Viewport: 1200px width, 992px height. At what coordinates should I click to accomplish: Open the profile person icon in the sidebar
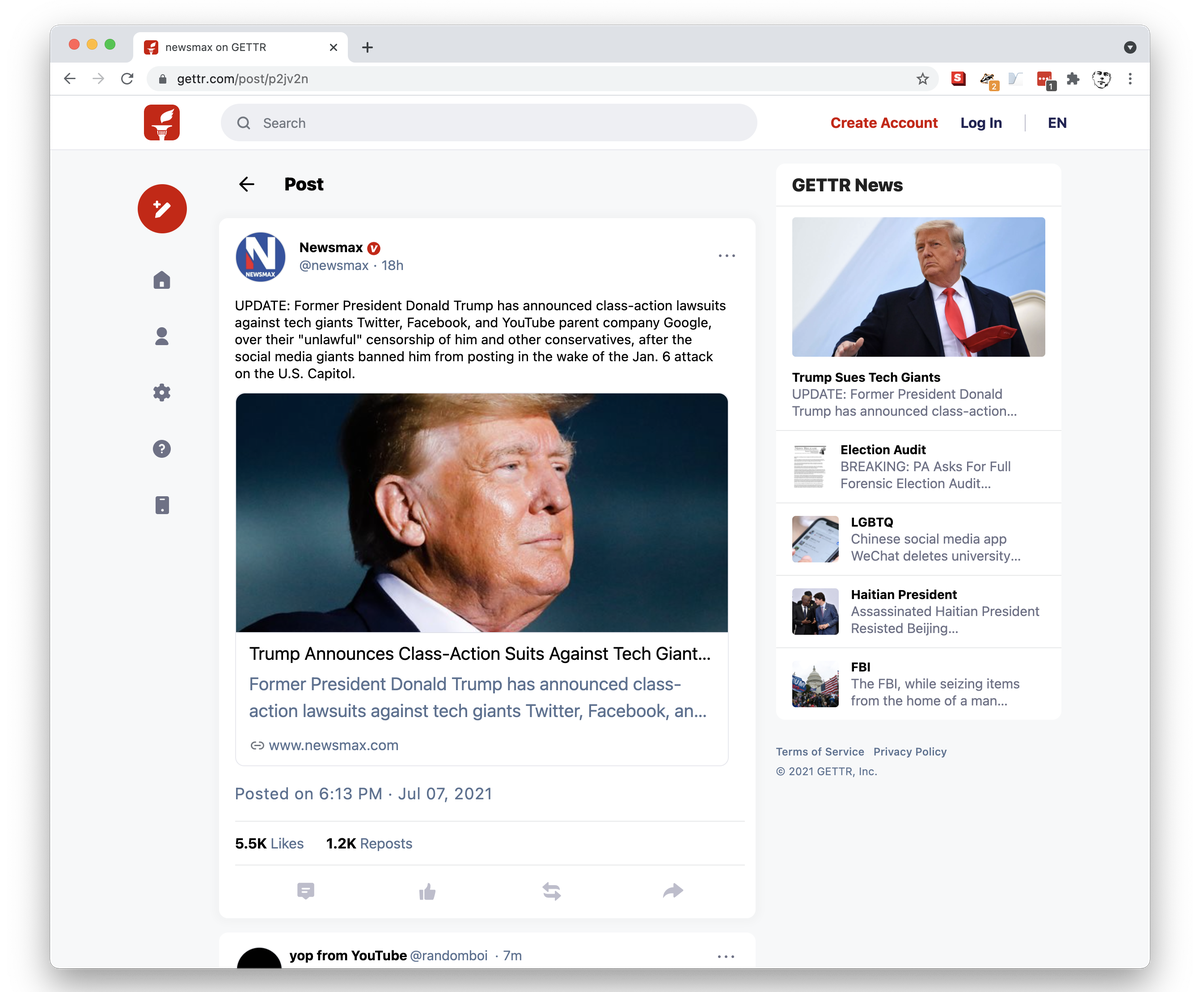[x=162, y=337]
